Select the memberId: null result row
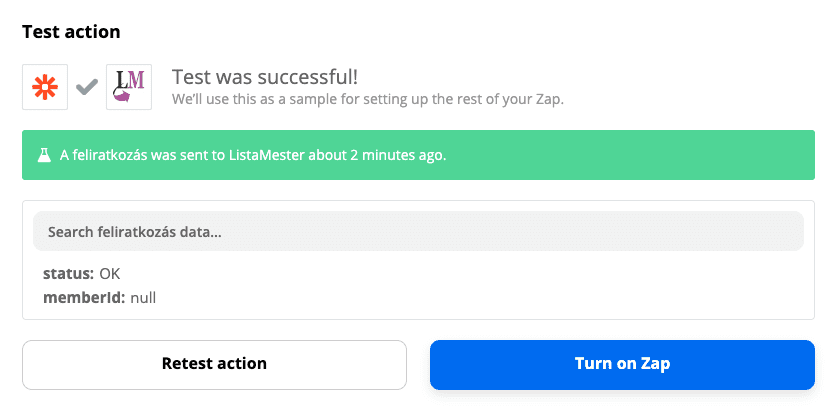Screen dimensions: 836x411 point(99,297)
